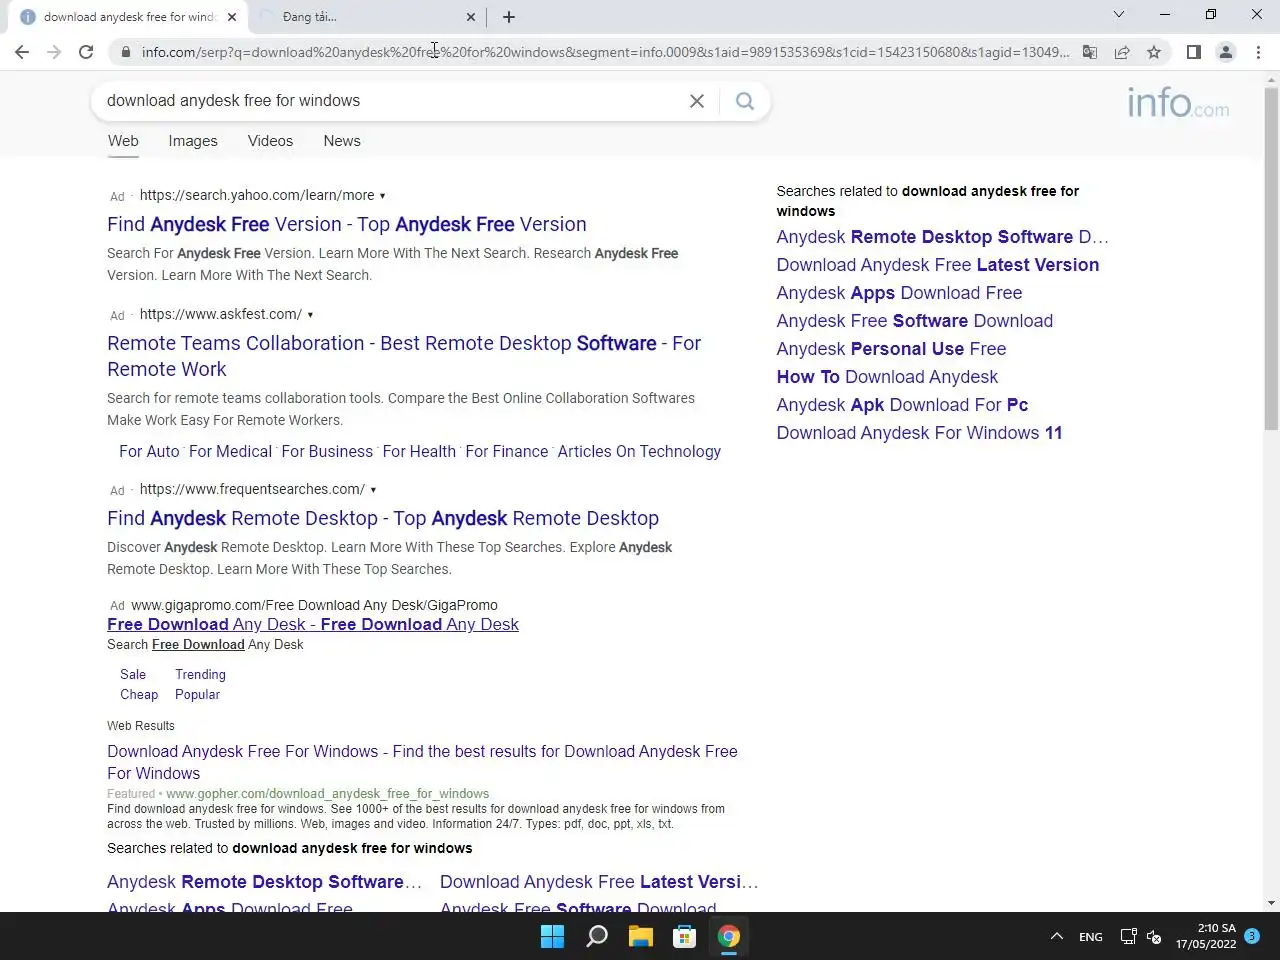Viewport: 1280px width, 960px height.
Task: Clear the search box with X
Action: tap(697, 101)
